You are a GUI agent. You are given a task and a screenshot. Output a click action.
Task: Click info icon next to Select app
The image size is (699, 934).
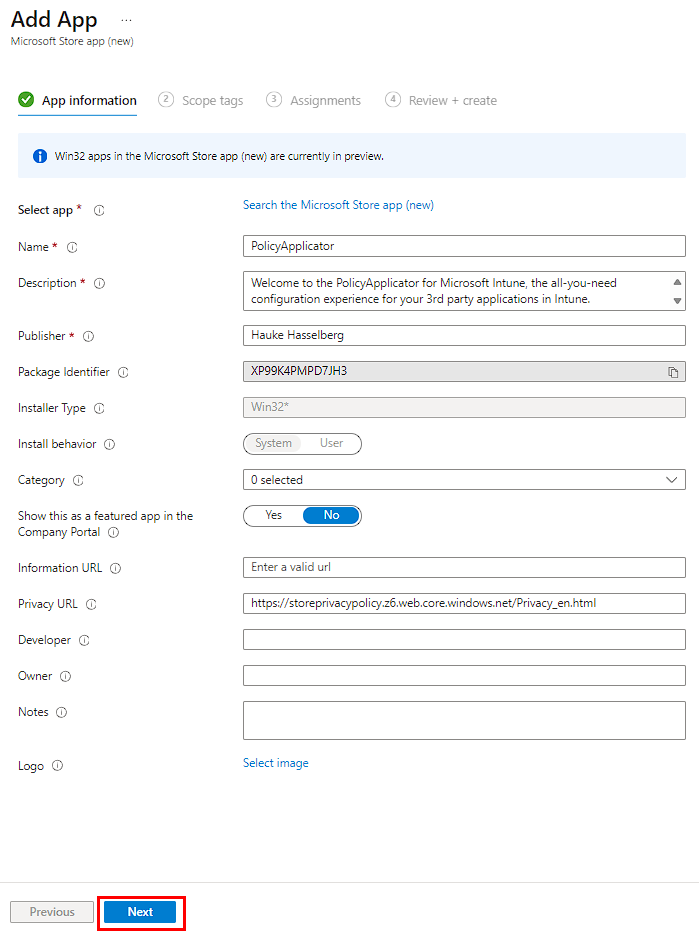pos(99,210)
